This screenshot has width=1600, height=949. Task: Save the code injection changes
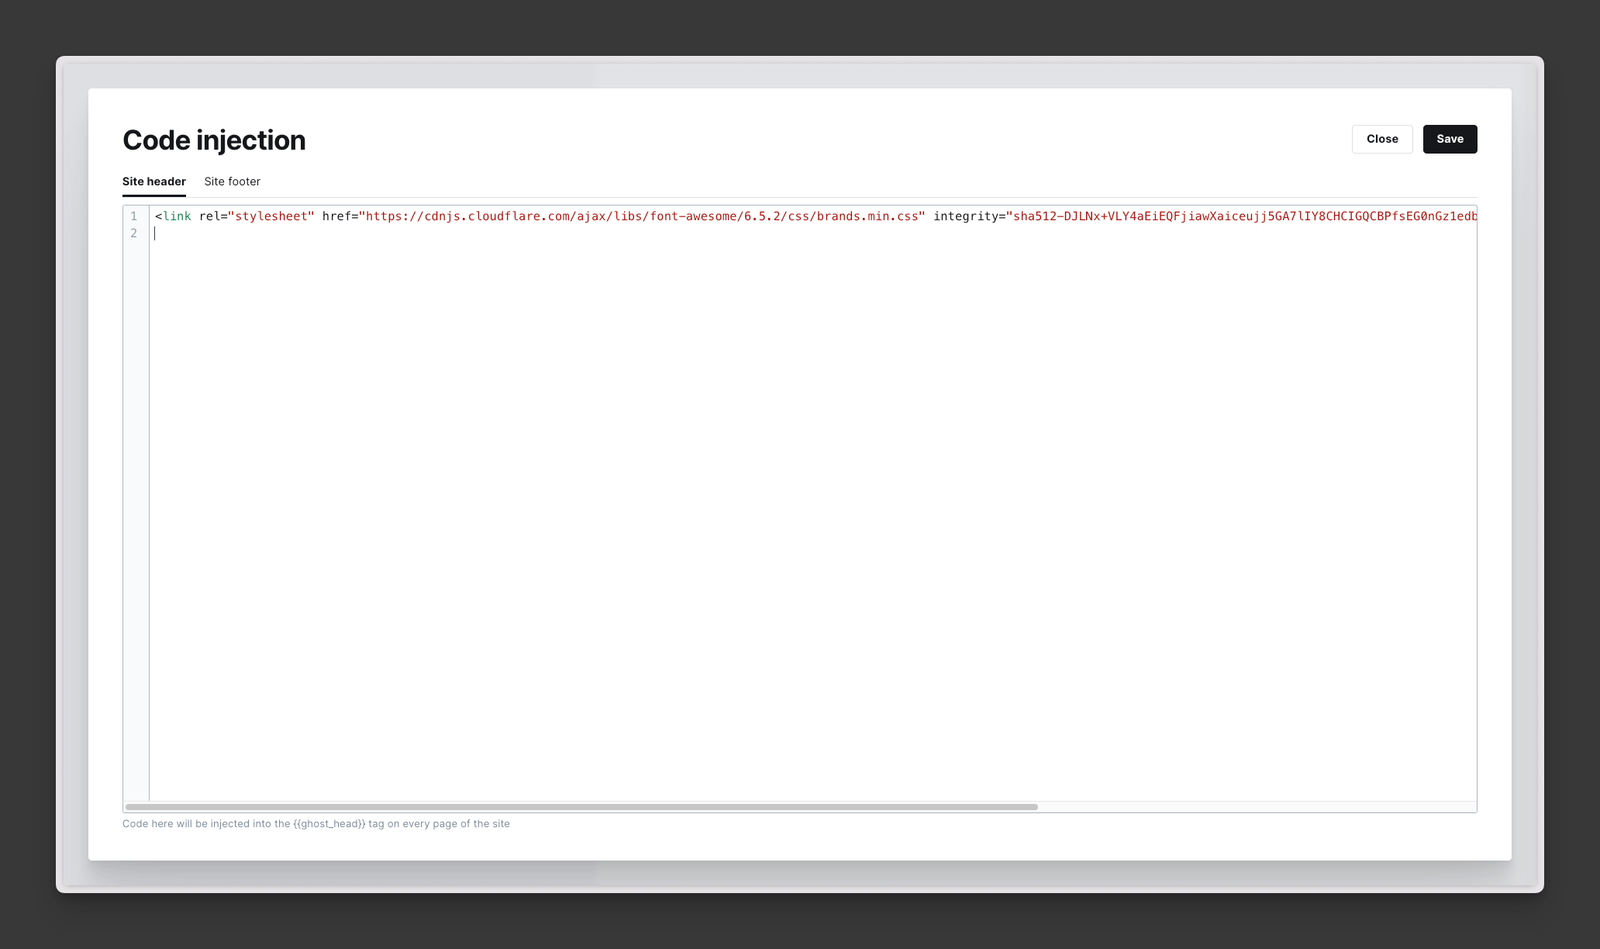(x=1449, y=139)
